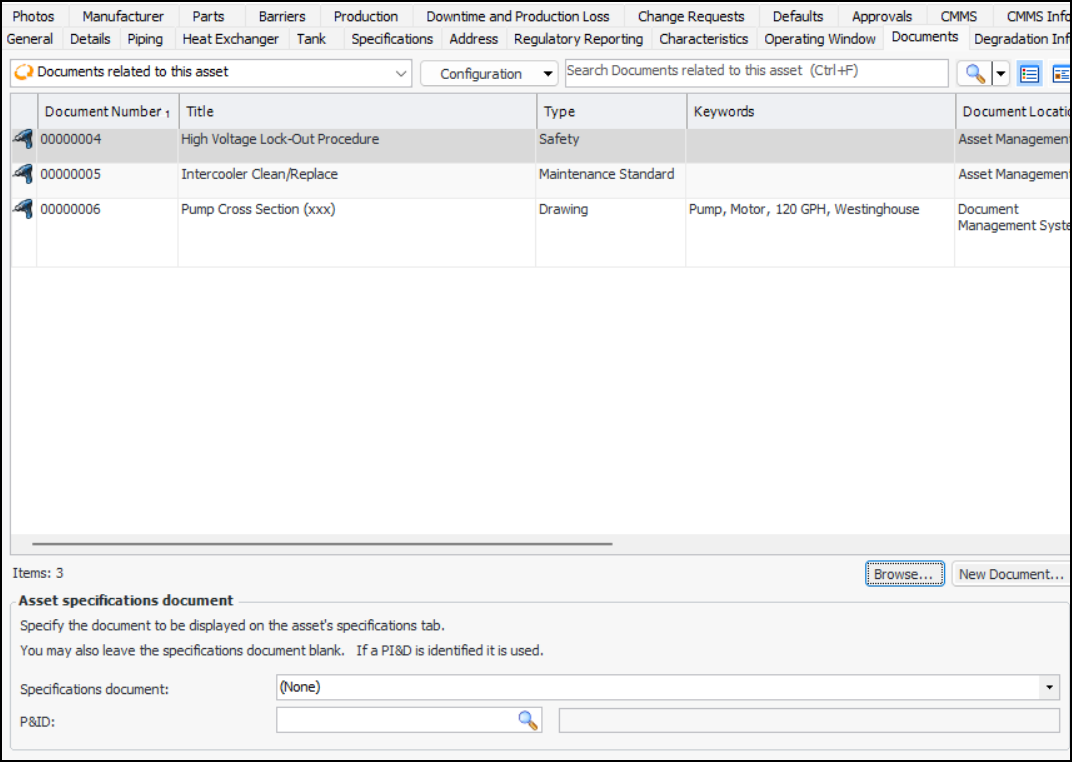
Task: Switch to the list view icon
Action: click(x=1029, y=74)
